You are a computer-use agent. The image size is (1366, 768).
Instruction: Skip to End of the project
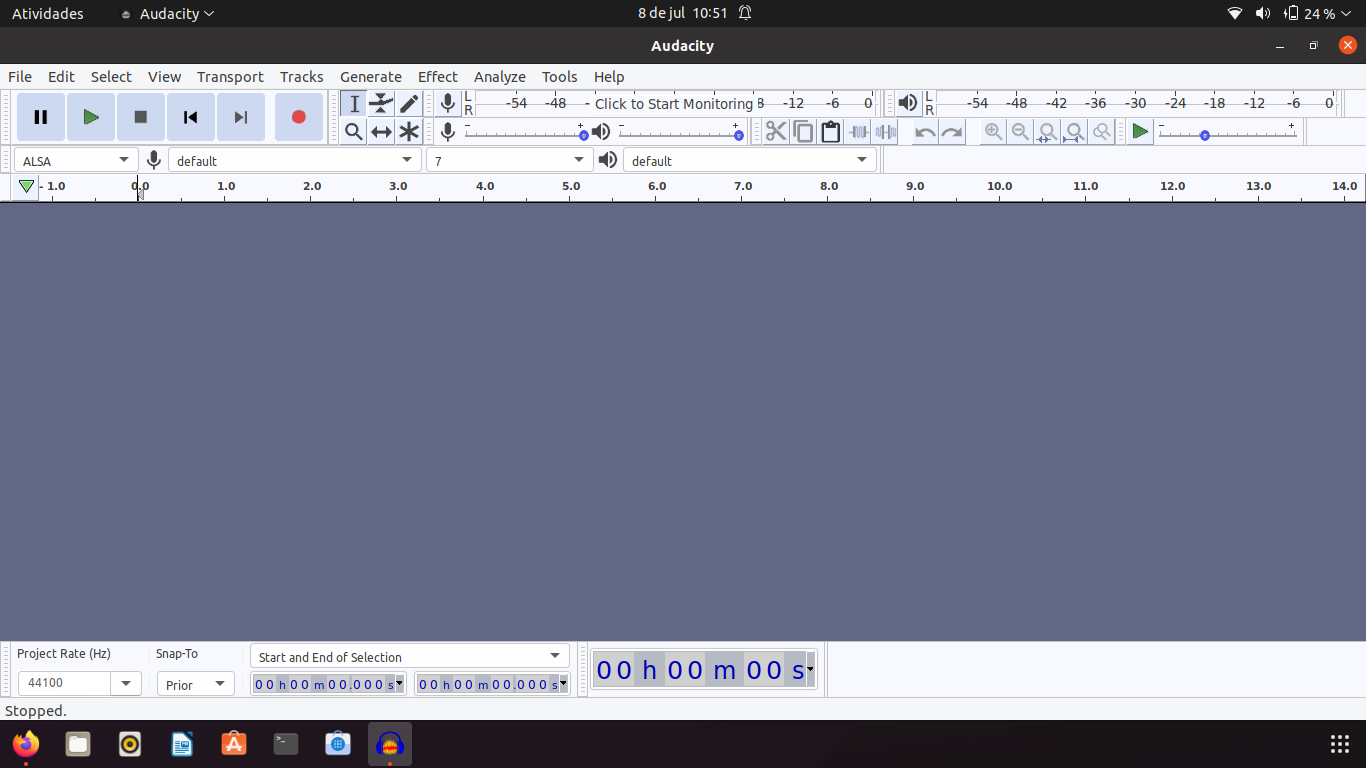tap(241, 117)
